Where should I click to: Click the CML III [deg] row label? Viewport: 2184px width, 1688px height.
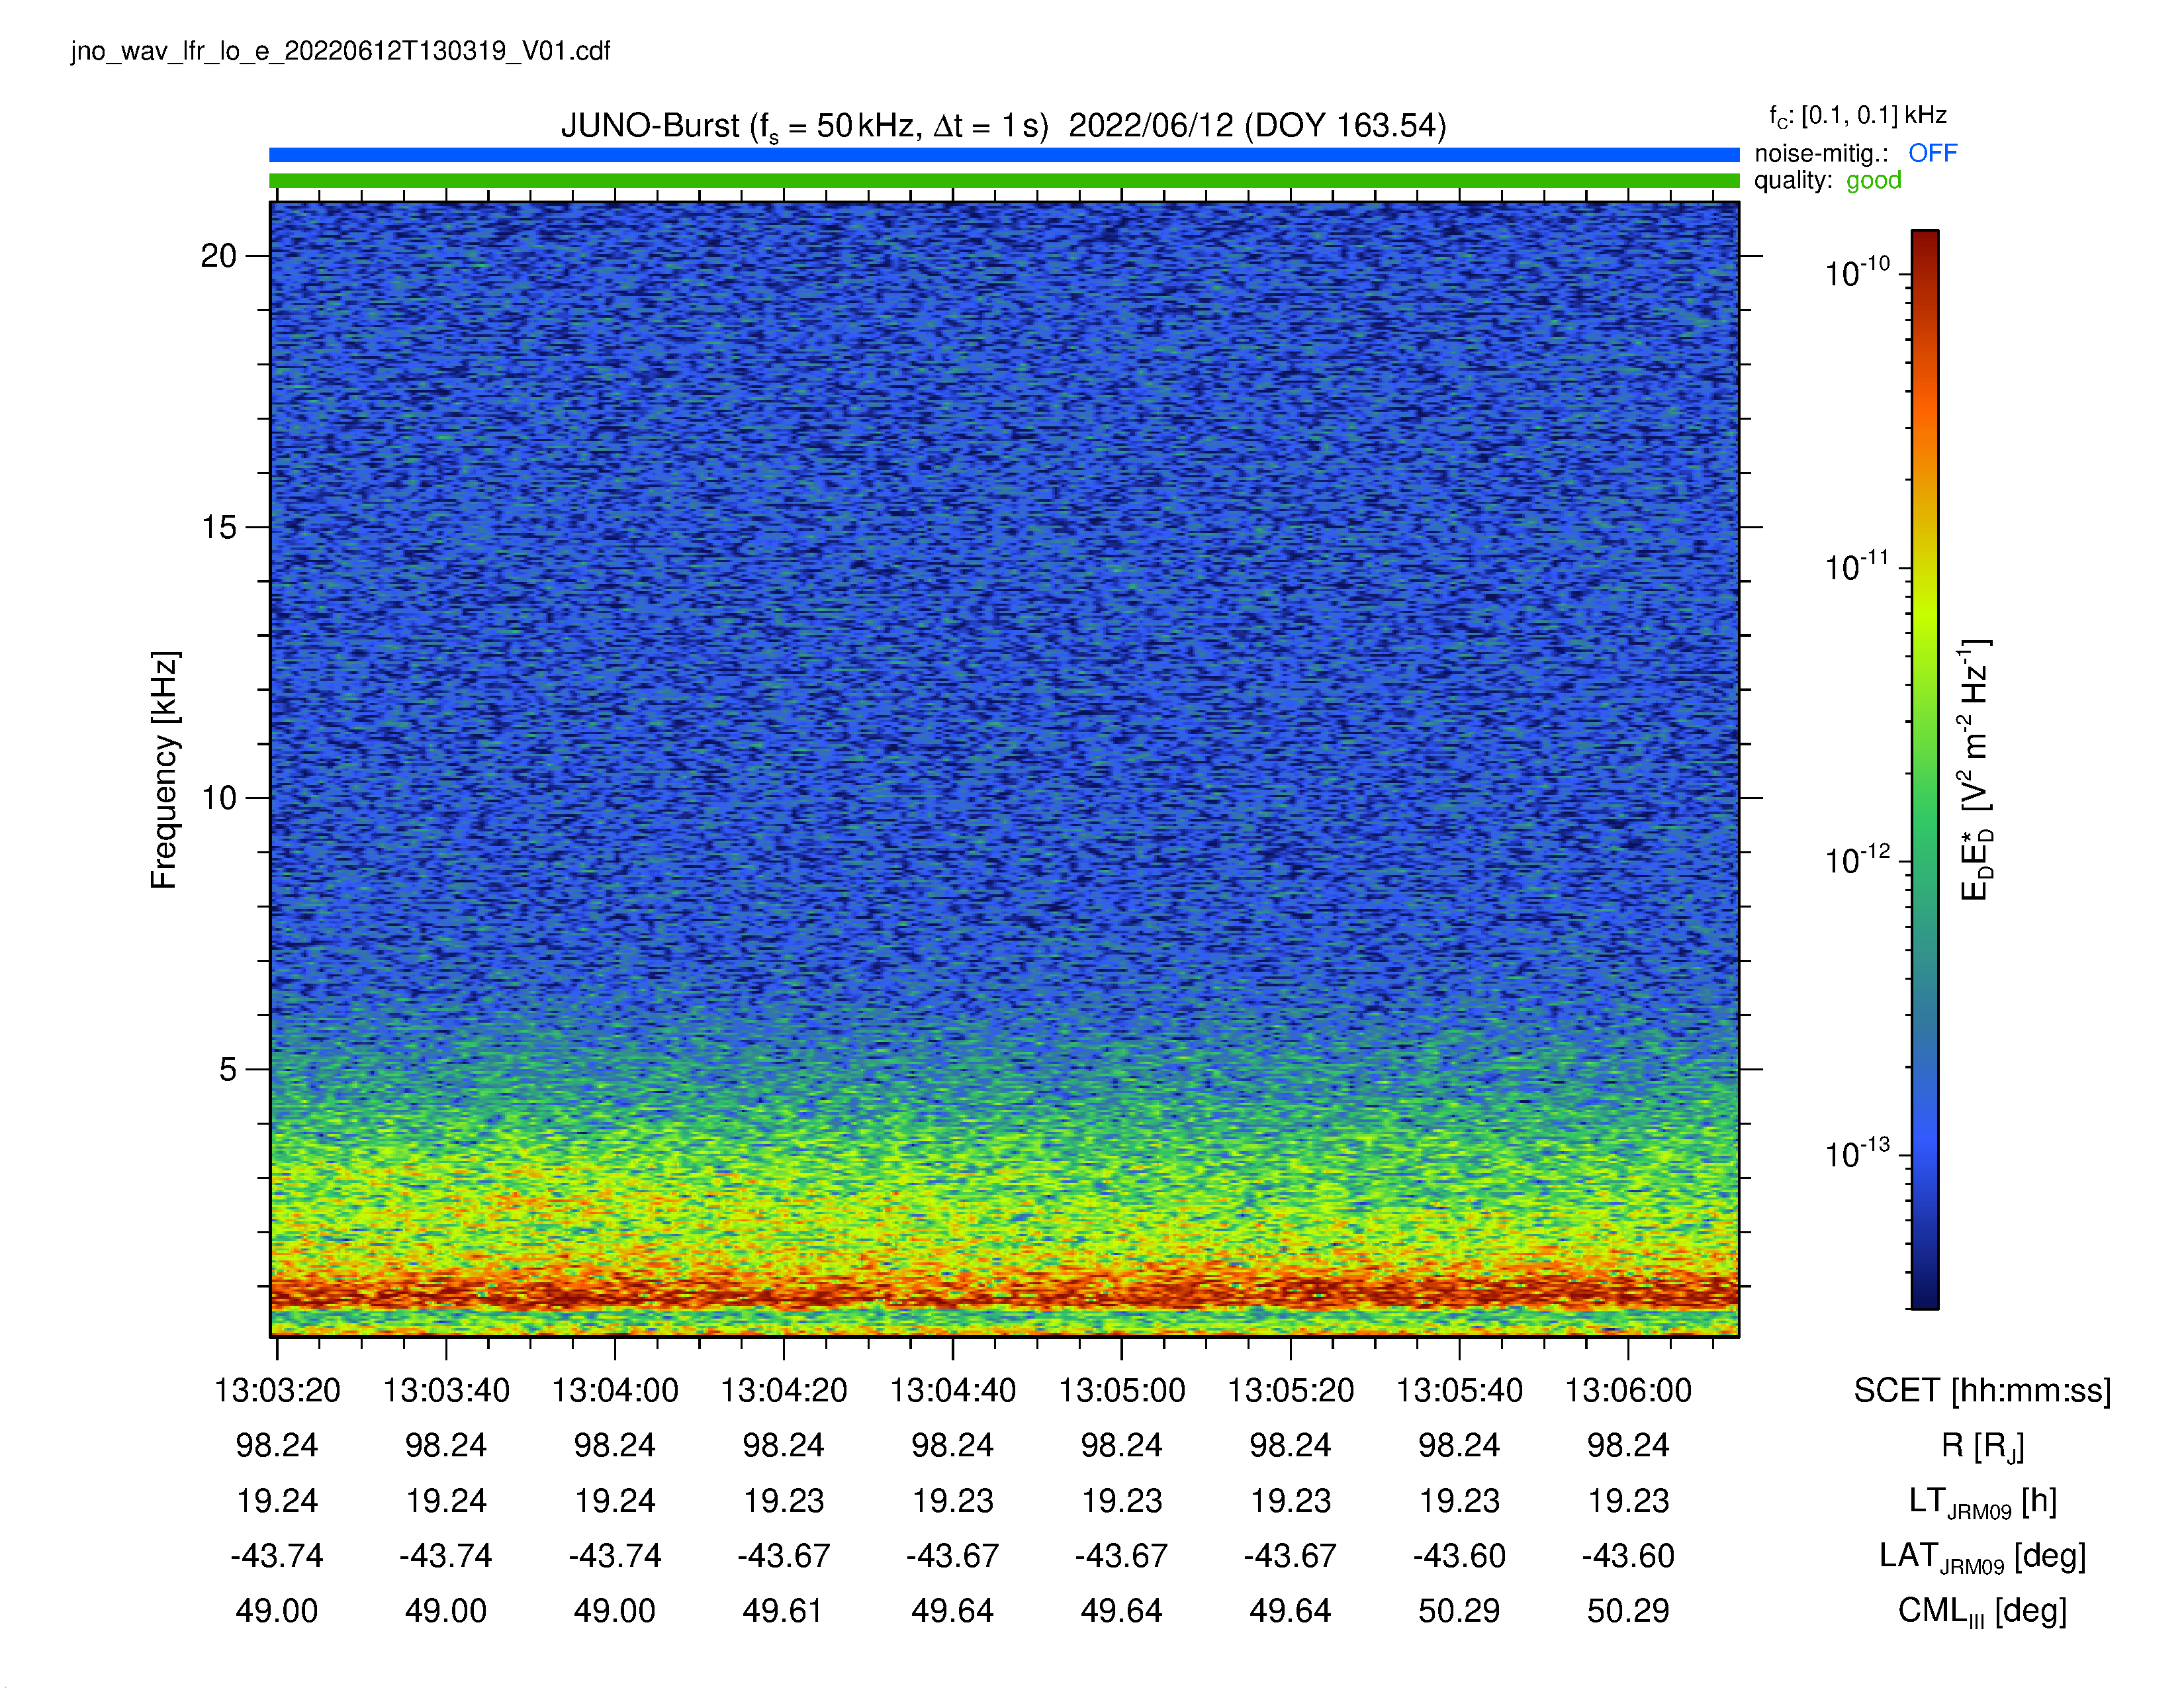point(1983,1612)
